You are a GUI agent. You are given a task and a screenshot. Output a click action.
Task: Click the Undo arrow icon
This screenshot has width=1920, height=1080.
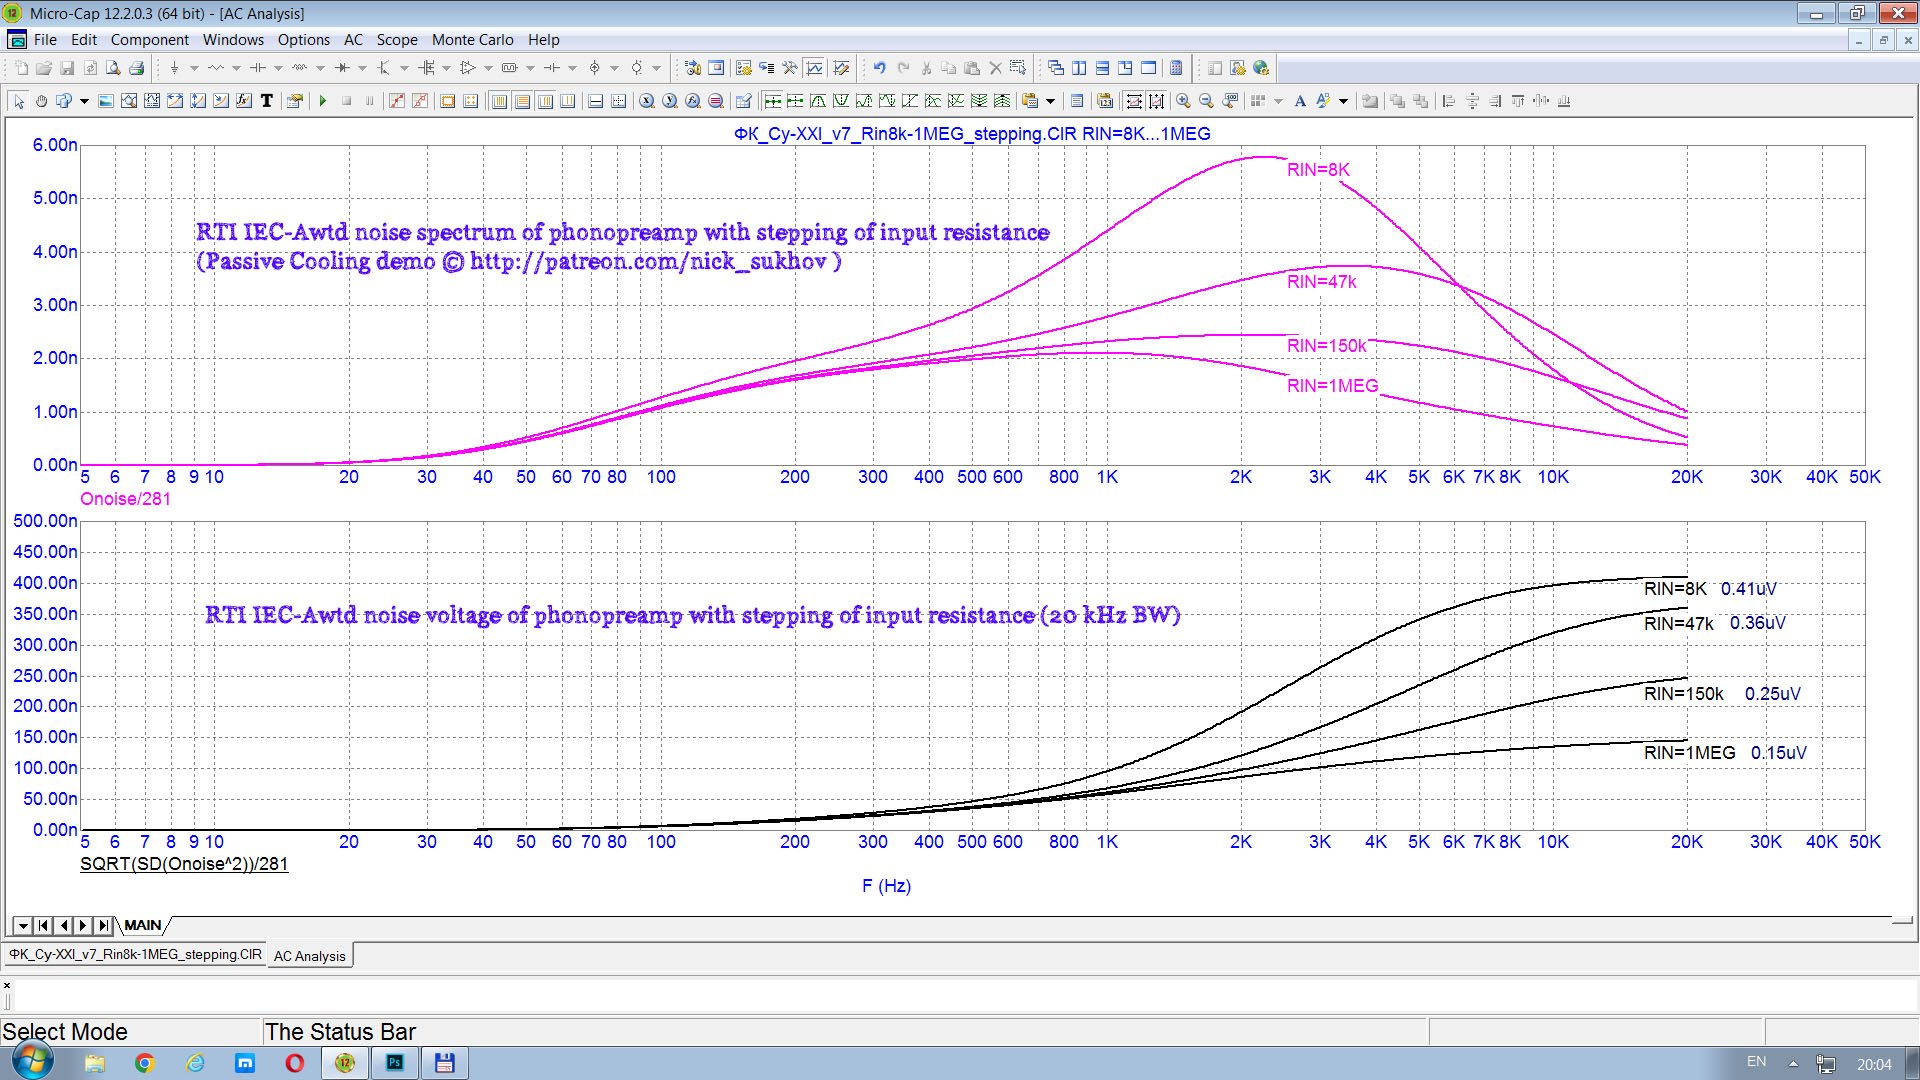(879, 68)
